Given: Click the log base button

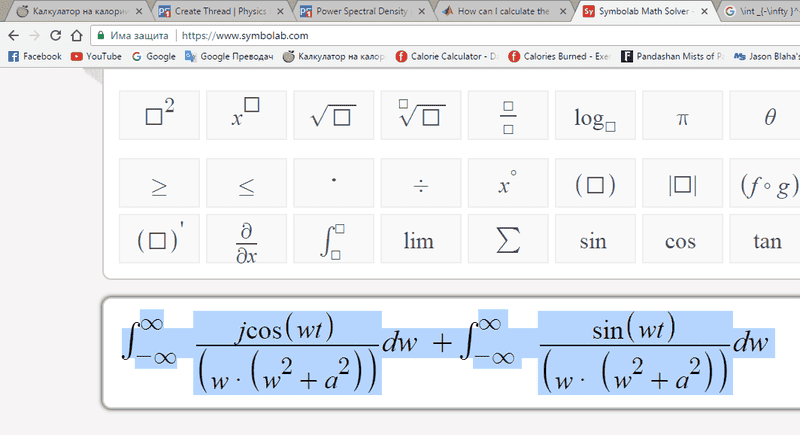Looking at the screenshot, I should pyautogui.click(x=595, y=116).
